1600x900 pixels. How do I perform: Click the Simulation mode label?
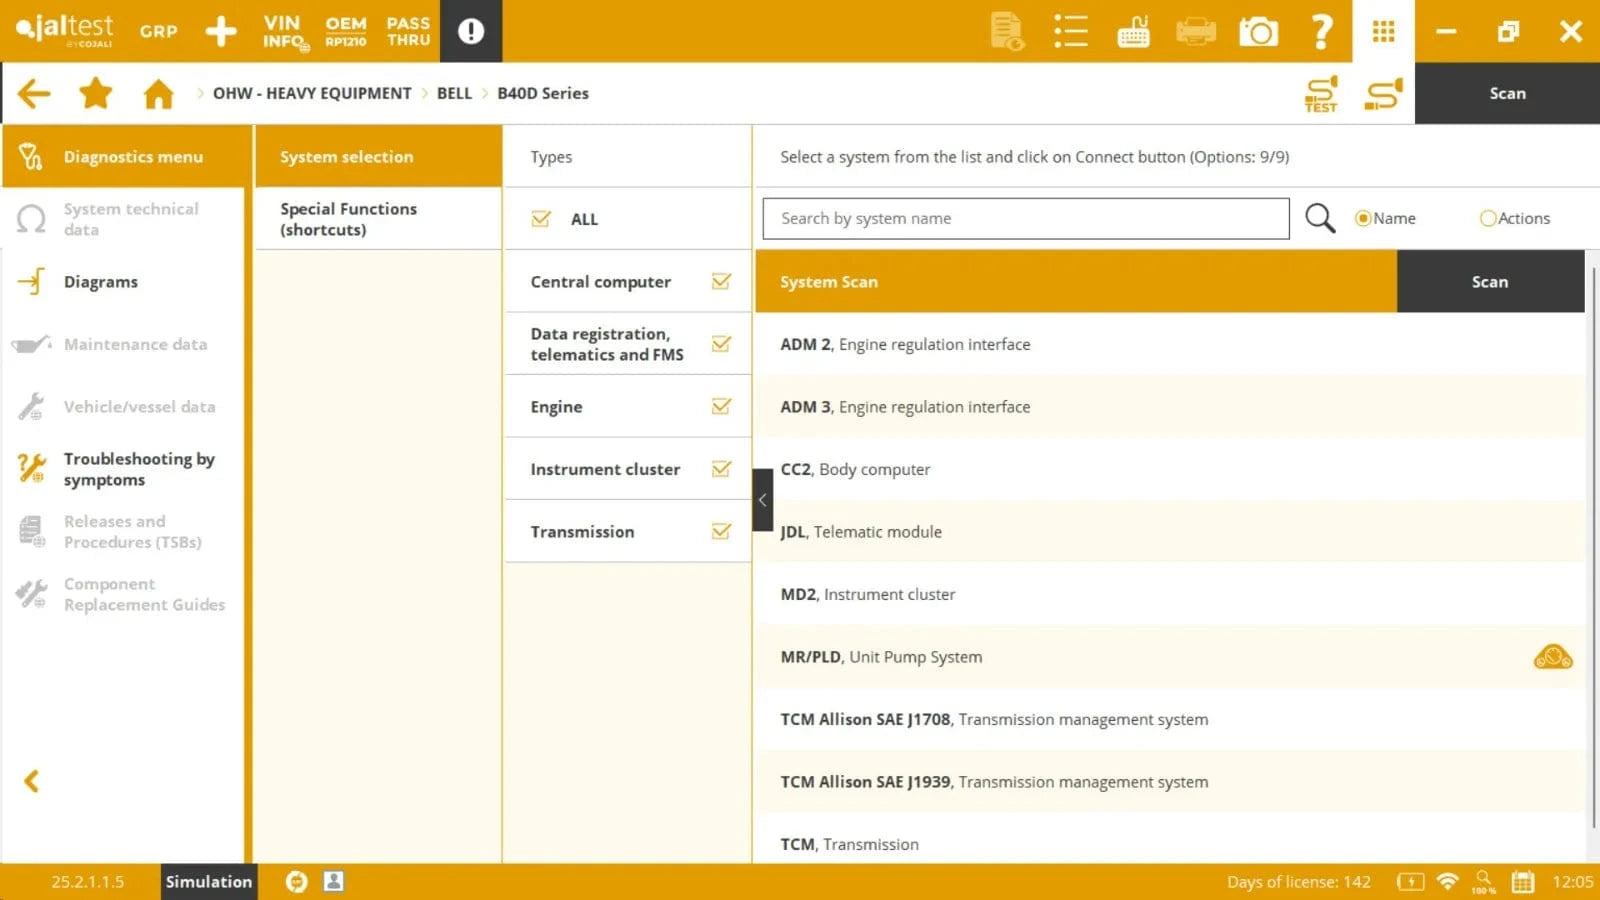click(209, 881)
